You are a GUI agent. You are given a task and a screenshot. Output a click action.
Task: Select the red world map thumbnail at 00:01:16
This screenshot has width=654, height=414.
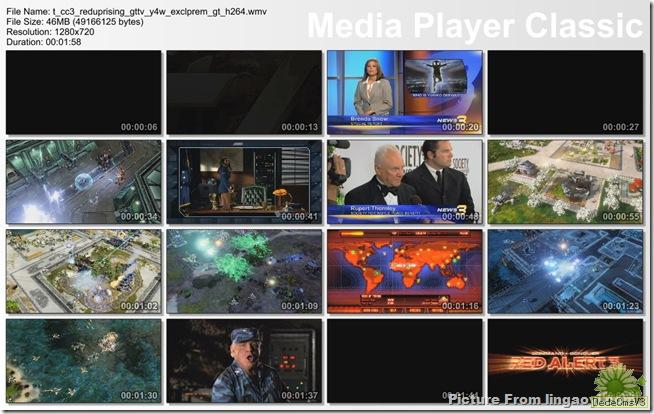pos(405,271)
